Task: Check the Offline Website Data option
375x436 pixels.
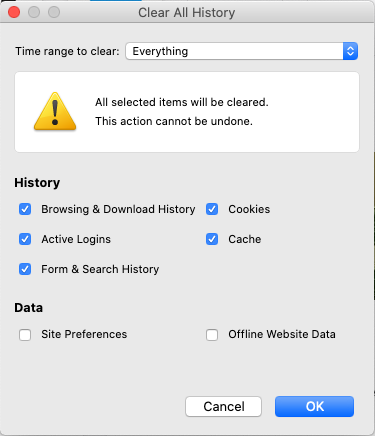Action: (212, 334)
